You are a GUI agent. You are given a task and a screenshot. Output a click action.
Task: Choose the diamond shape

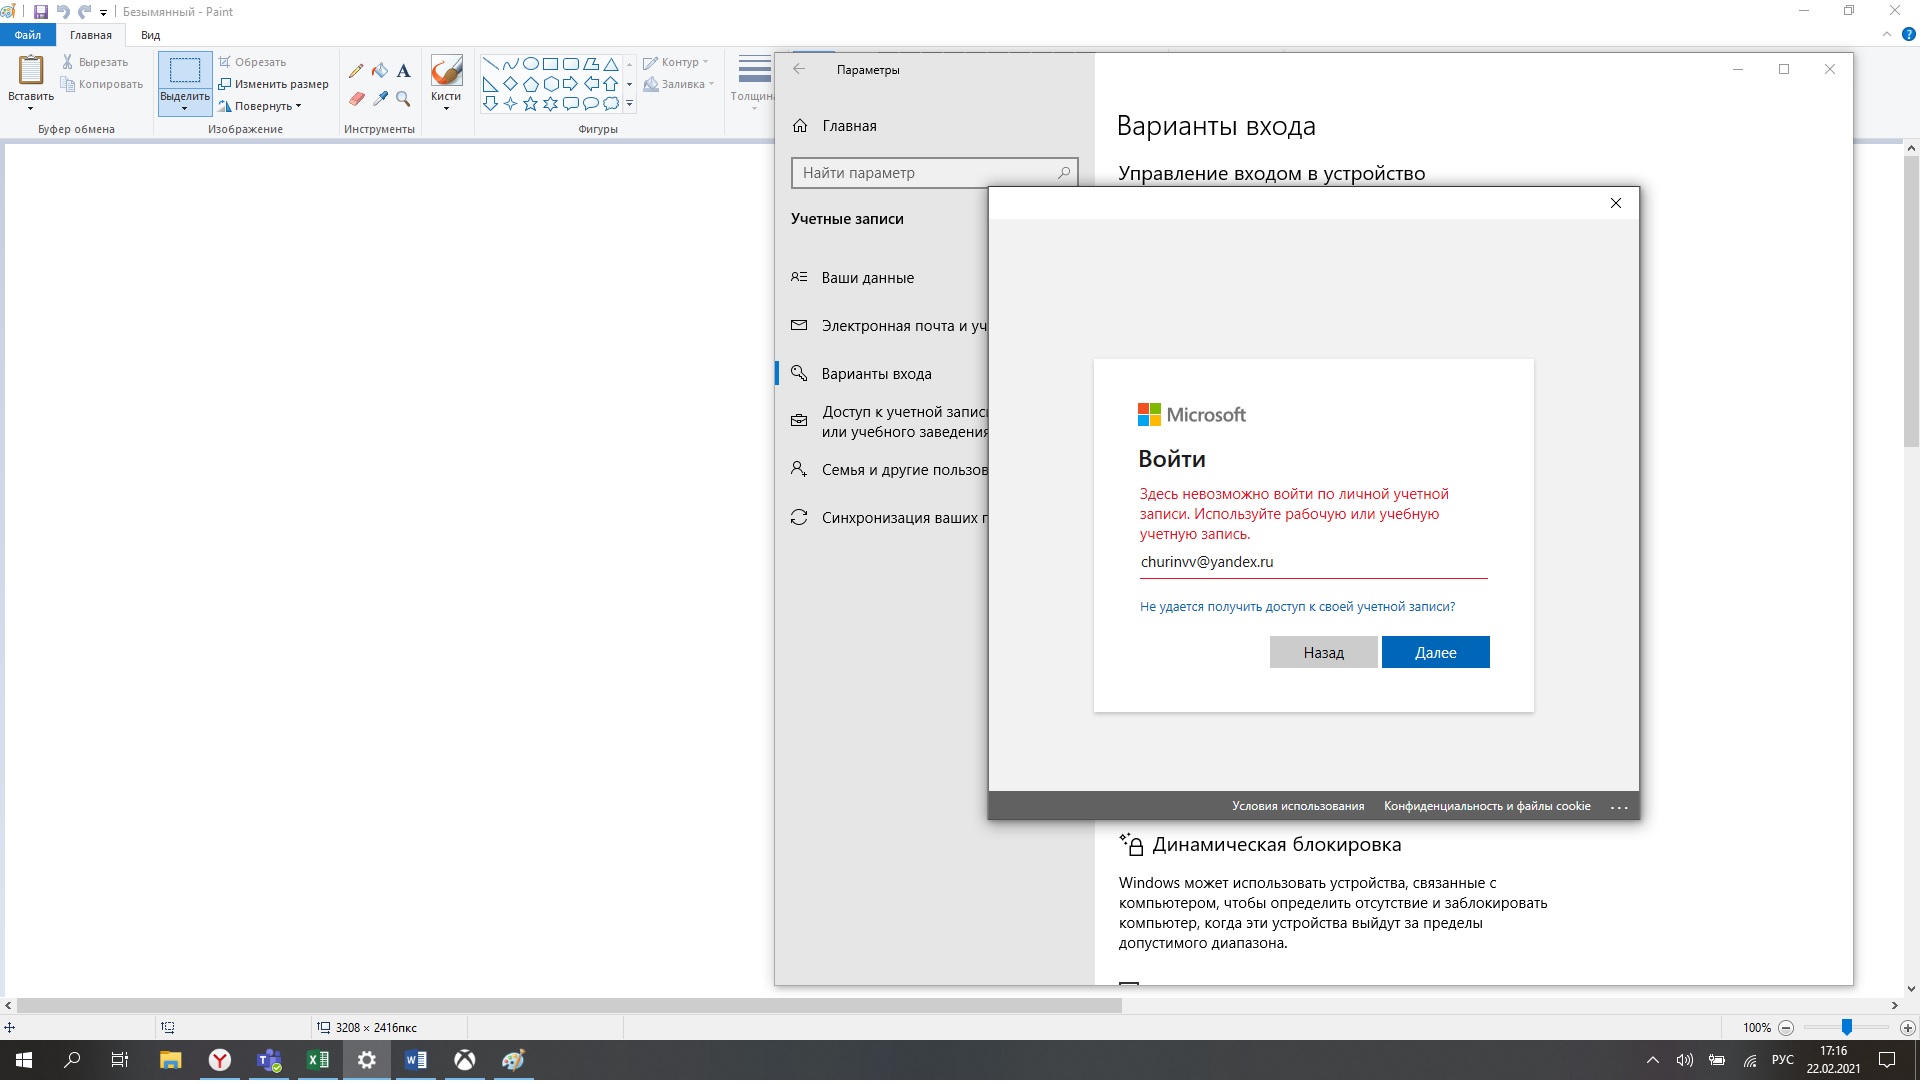[511, 83]
